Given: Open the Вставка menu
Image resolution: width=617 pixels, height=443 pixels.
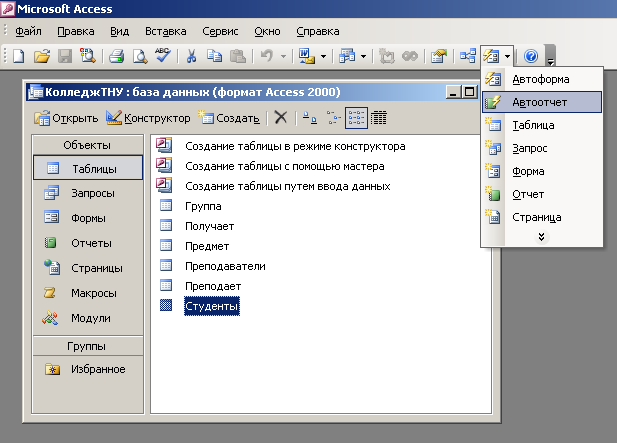Looking at the screenshot, I should click(166, 31).
